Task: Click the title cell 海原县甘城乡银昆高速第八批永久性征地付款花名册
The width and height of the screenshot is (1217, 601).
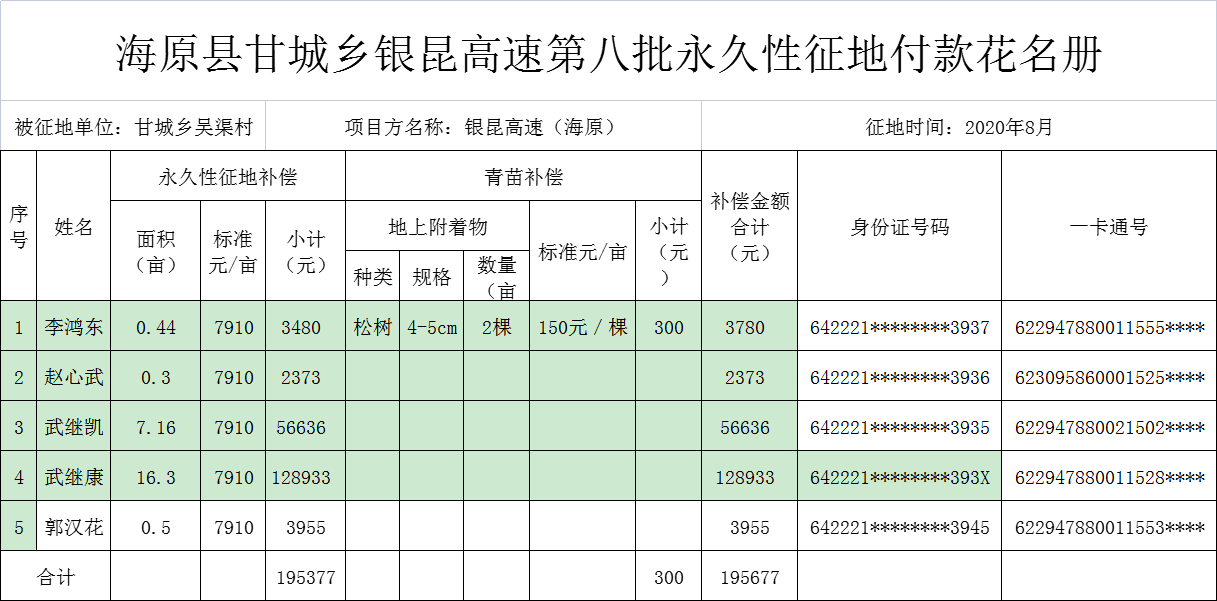Action: click(x=608, y=54)
